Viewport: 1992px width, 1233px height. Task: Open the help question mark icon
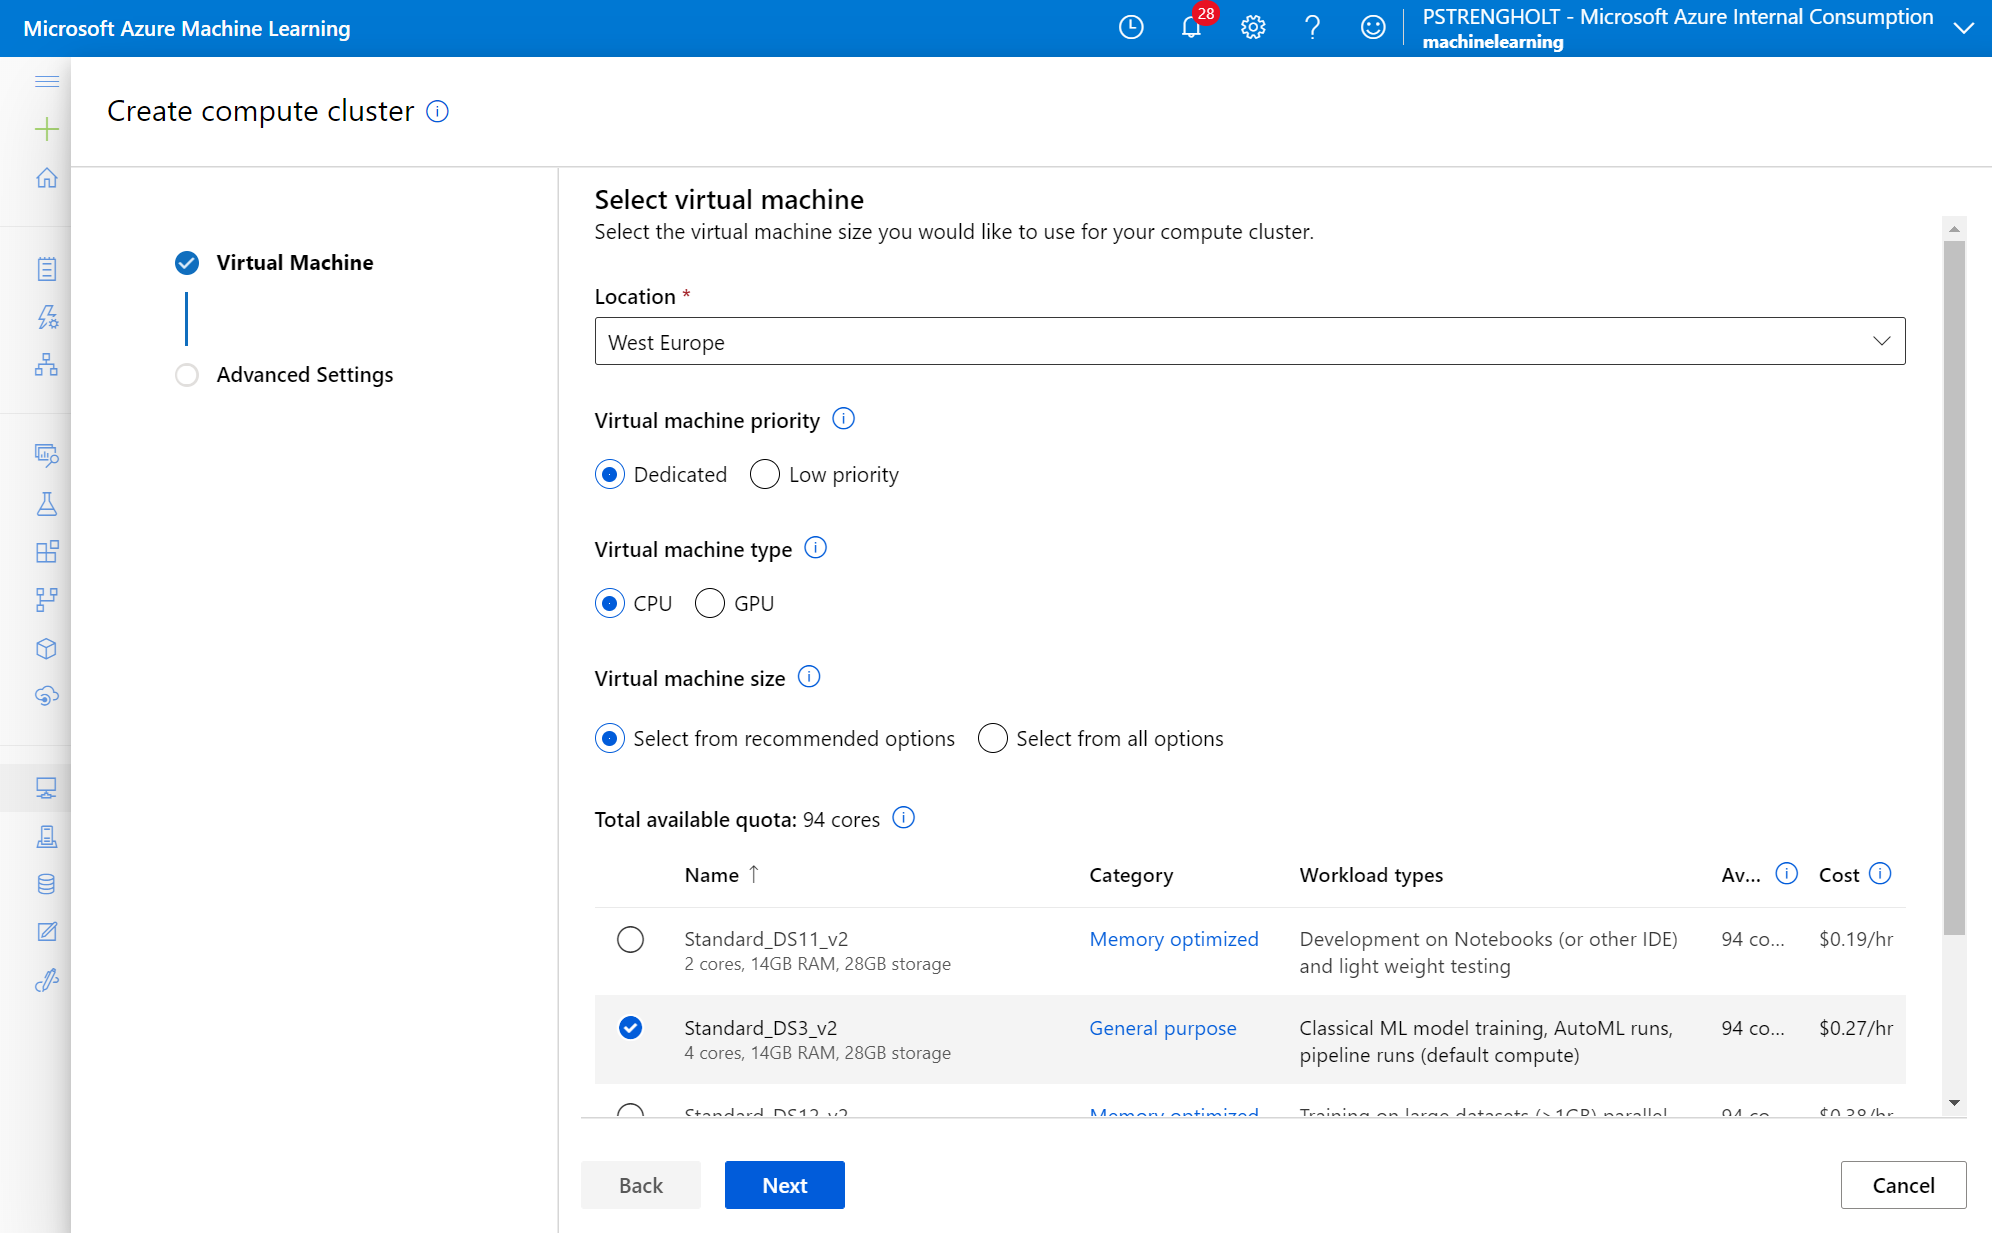pos(1312,28)
